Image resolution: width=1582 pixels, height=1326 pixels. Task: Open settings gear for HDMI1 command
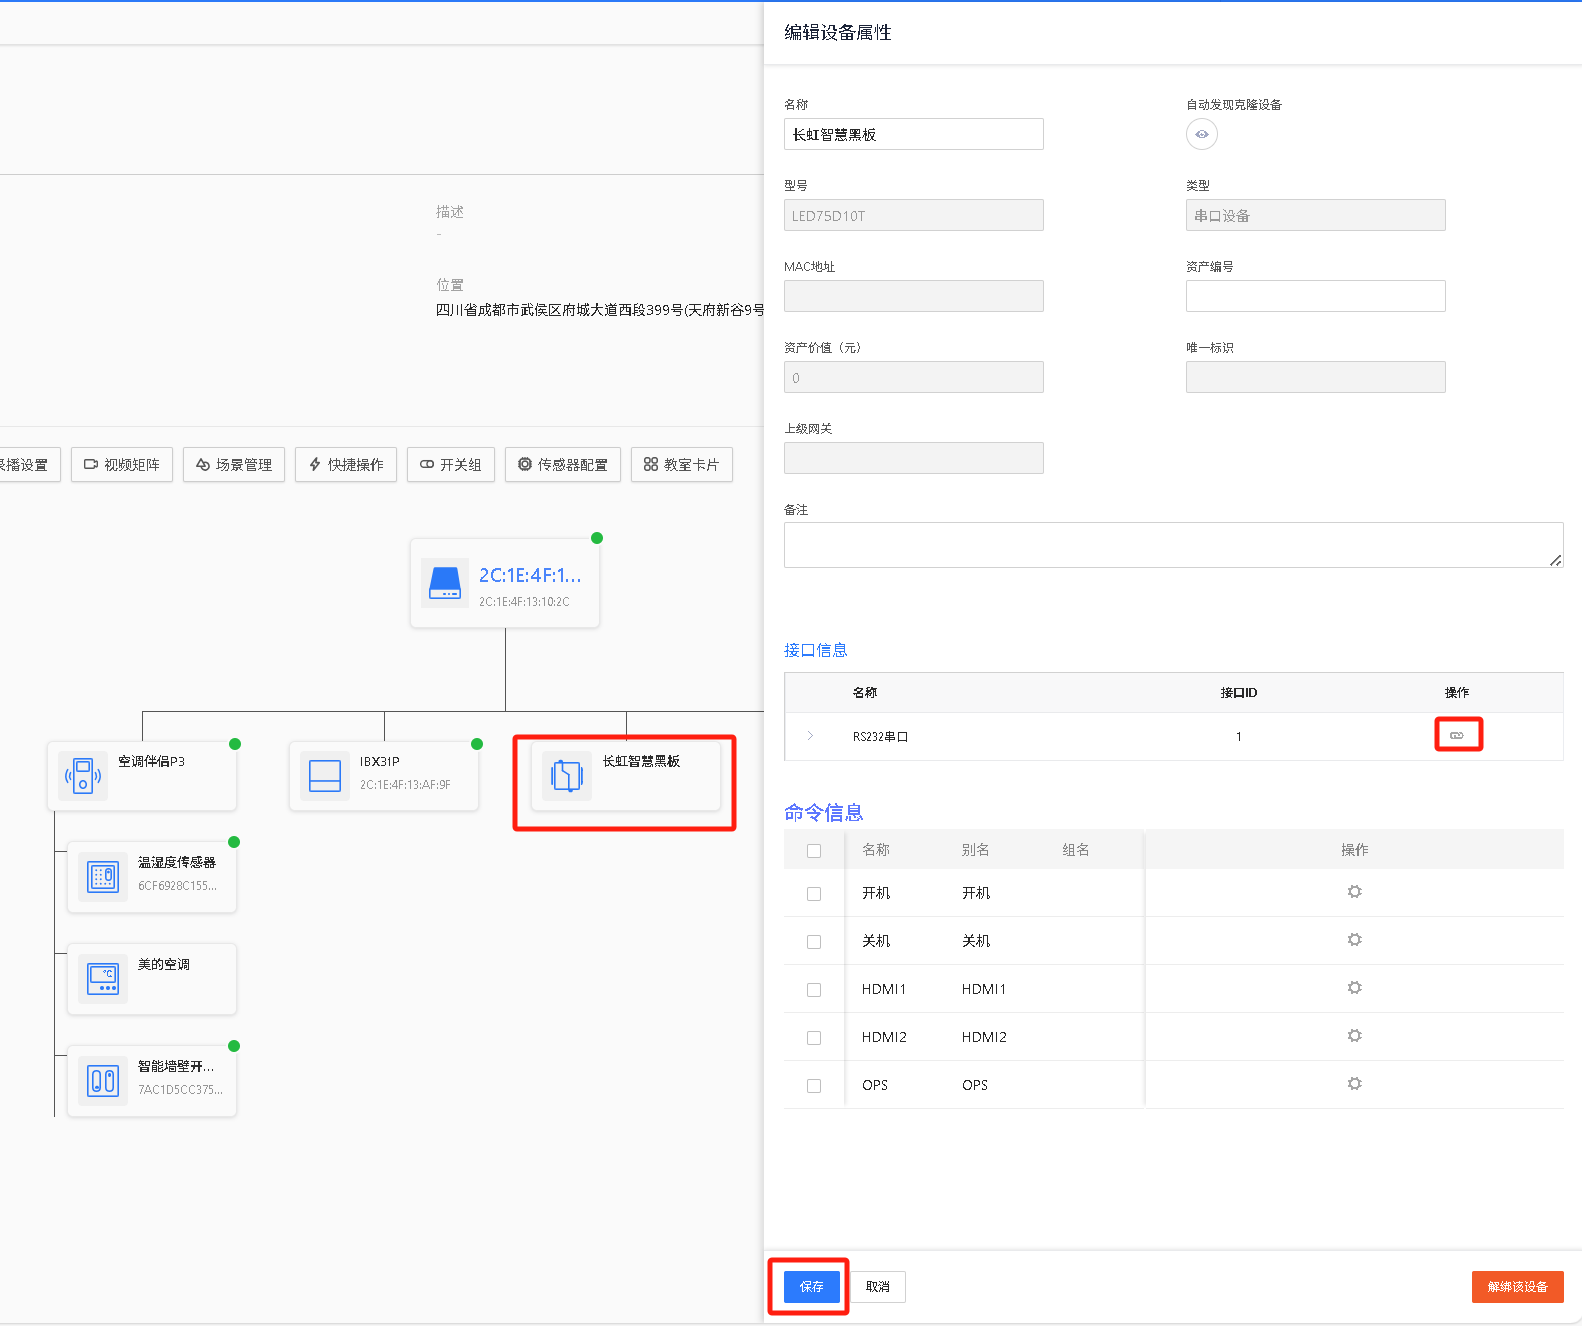tap(1354, 988)
